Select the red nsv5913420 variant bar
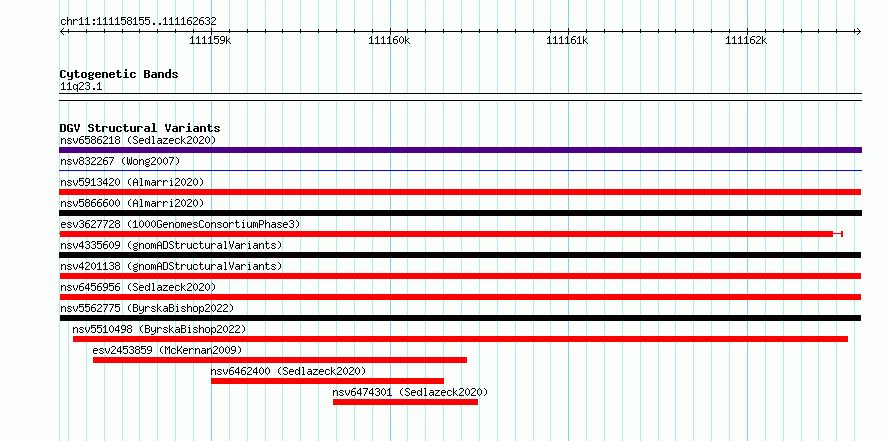Viewport: 890px width, 441px height. pos(460,192)
